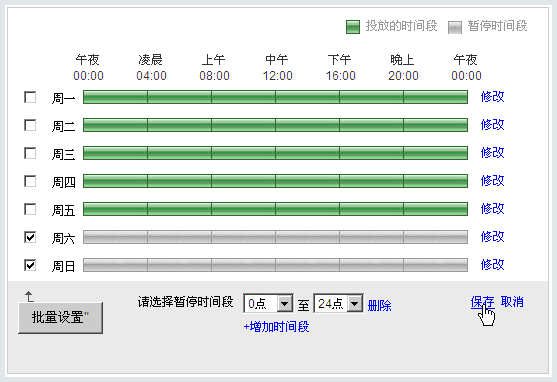
Task: Click 周六 gray bar segment starting at 04:00
Action: click(x=179, y=237)
